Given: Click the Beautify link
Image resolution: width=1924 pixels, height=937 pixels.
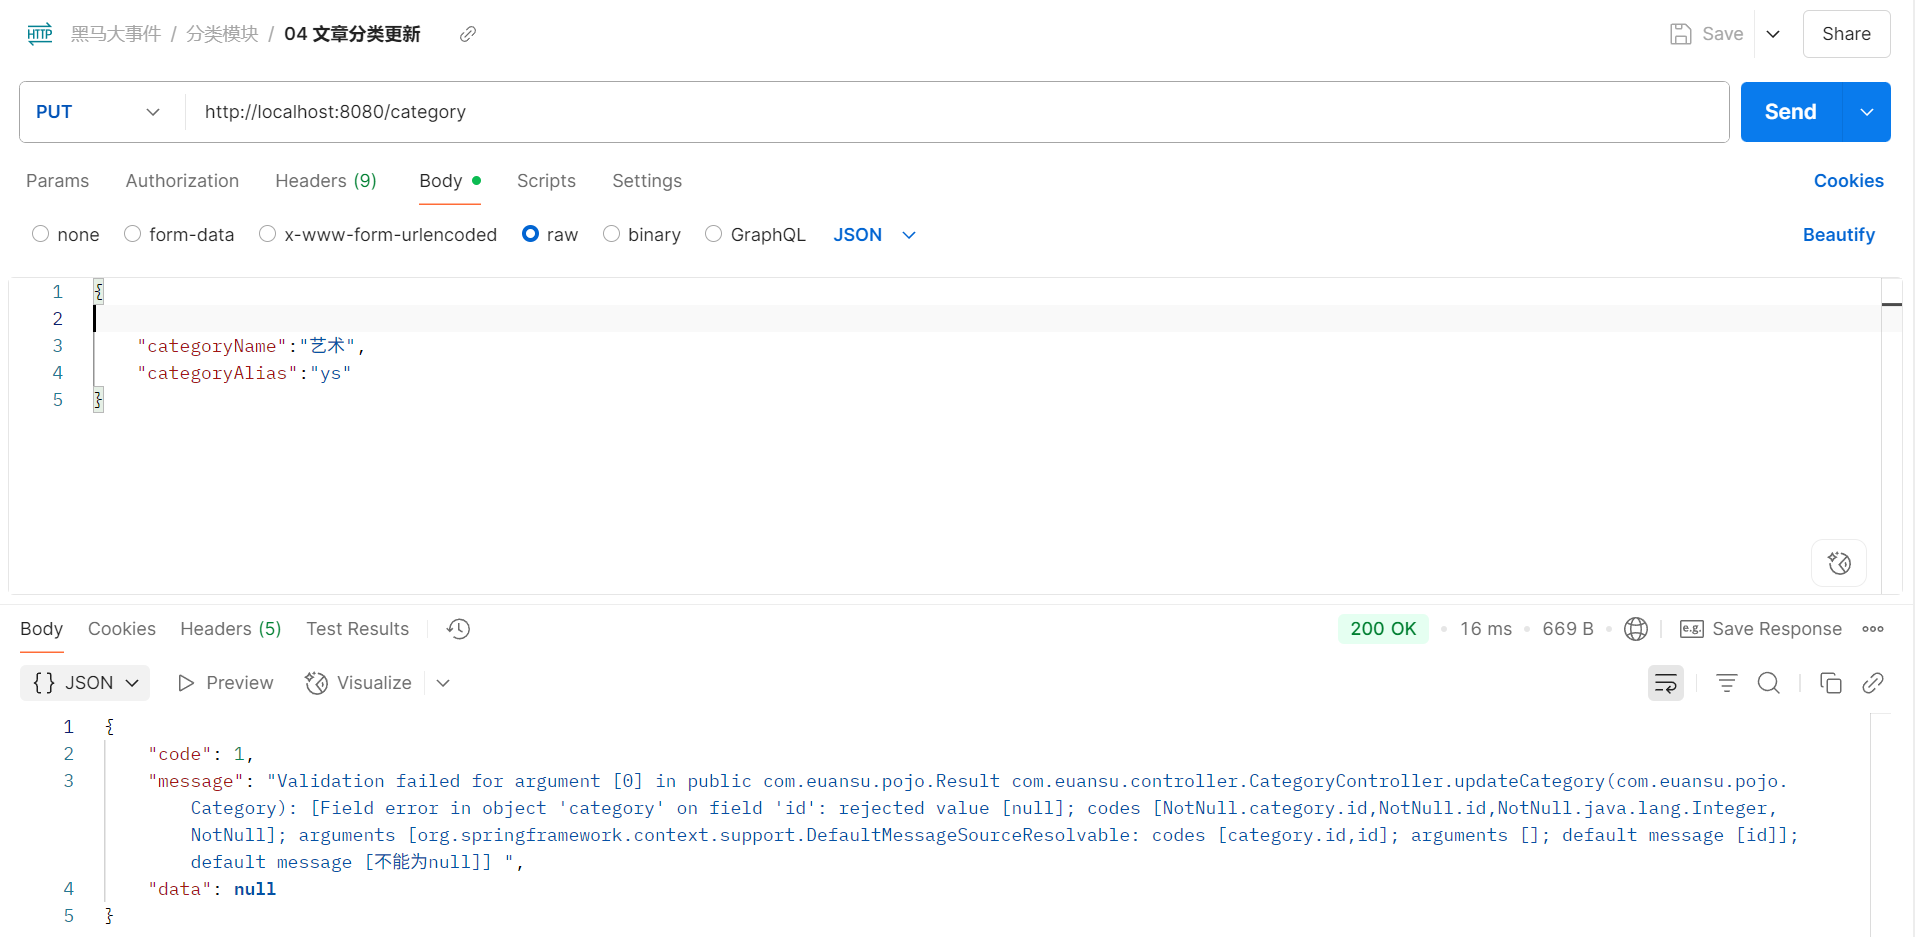Looking at the screenshot, I should pyautogui.click(x=1838, y=235).
